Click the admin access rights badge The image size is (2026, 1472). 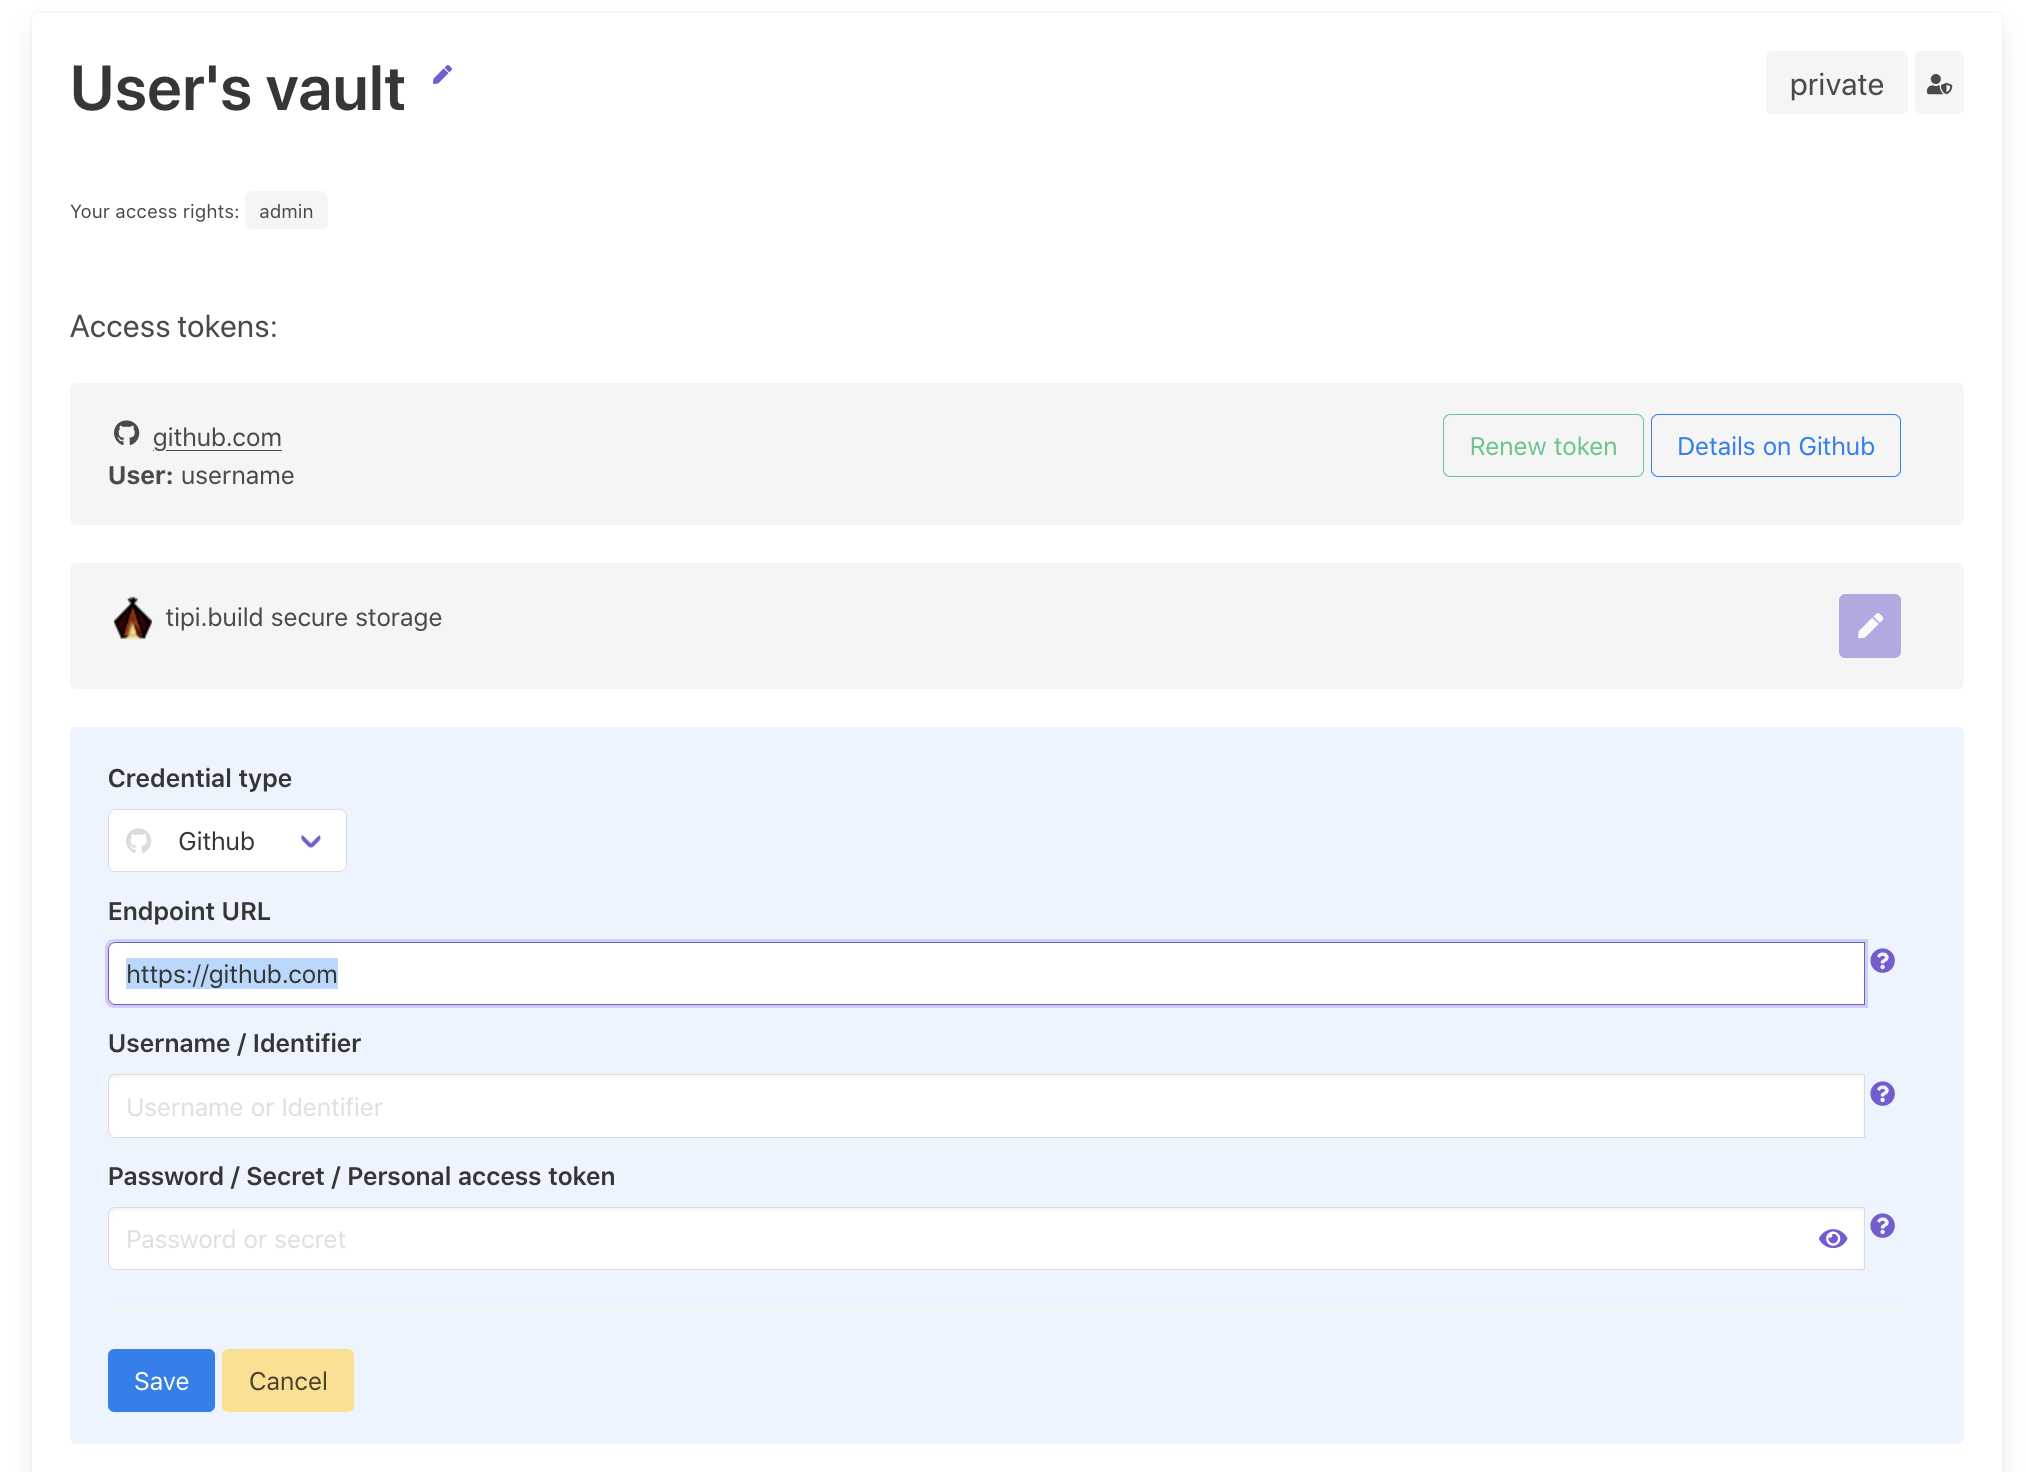tap(286, 210)
